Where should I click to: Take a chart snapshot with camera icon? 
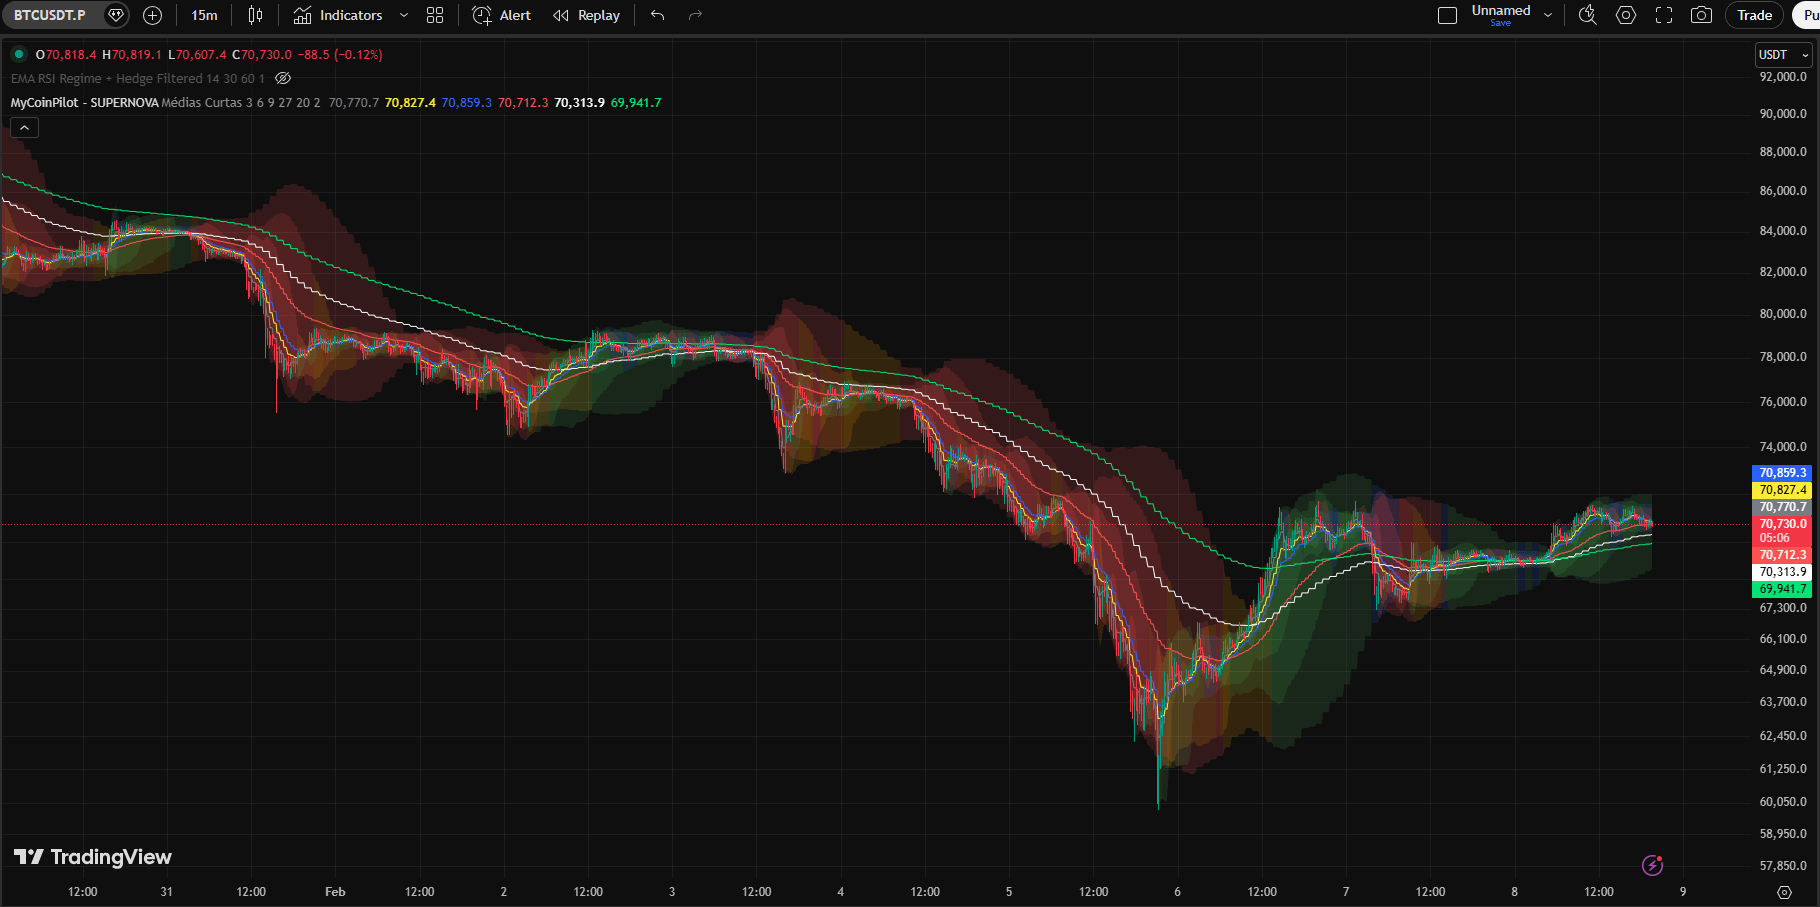tap(1701, 15)
